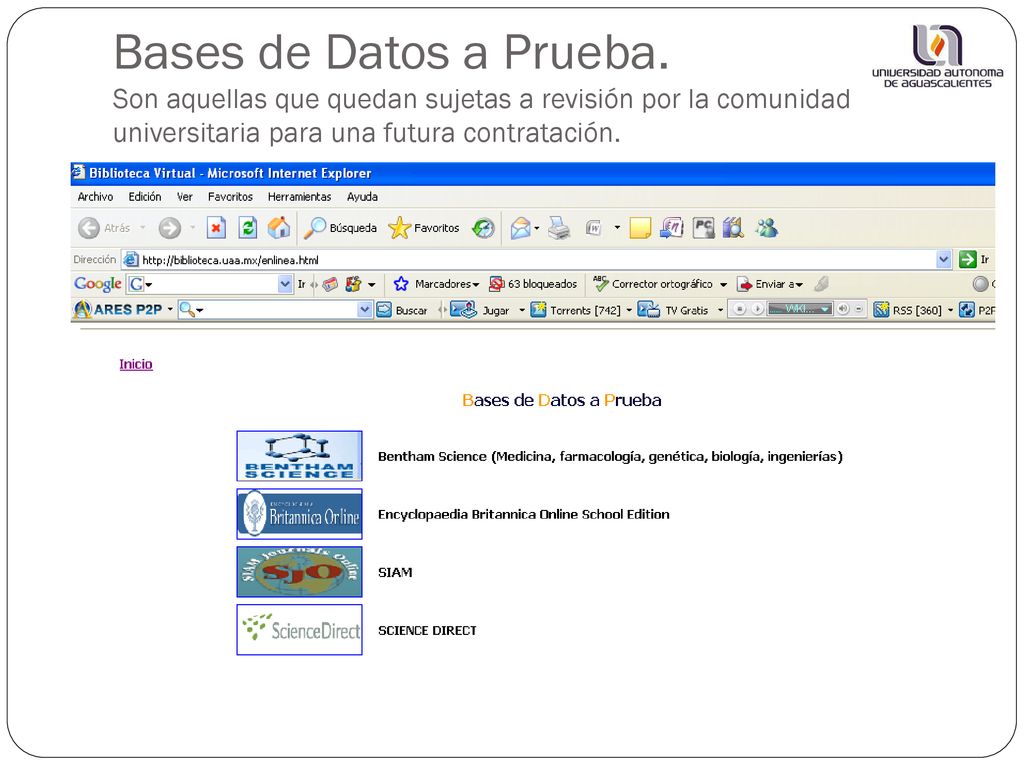Open Ayuda menu
The width and height of the screenshot is (1024, 768).
coord(362,197)
